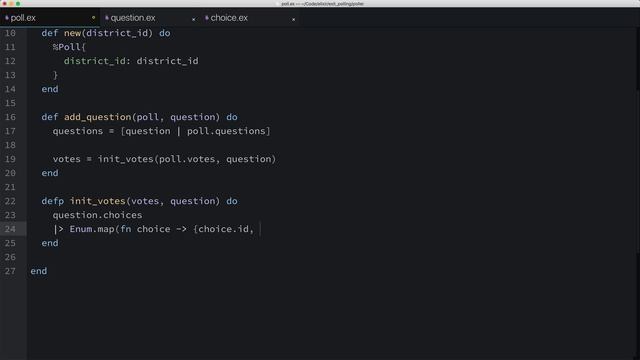Click the Elixir file icon on choice.ex tab
This screenshot has width=640, height=360.
click(x=207, y=18)
